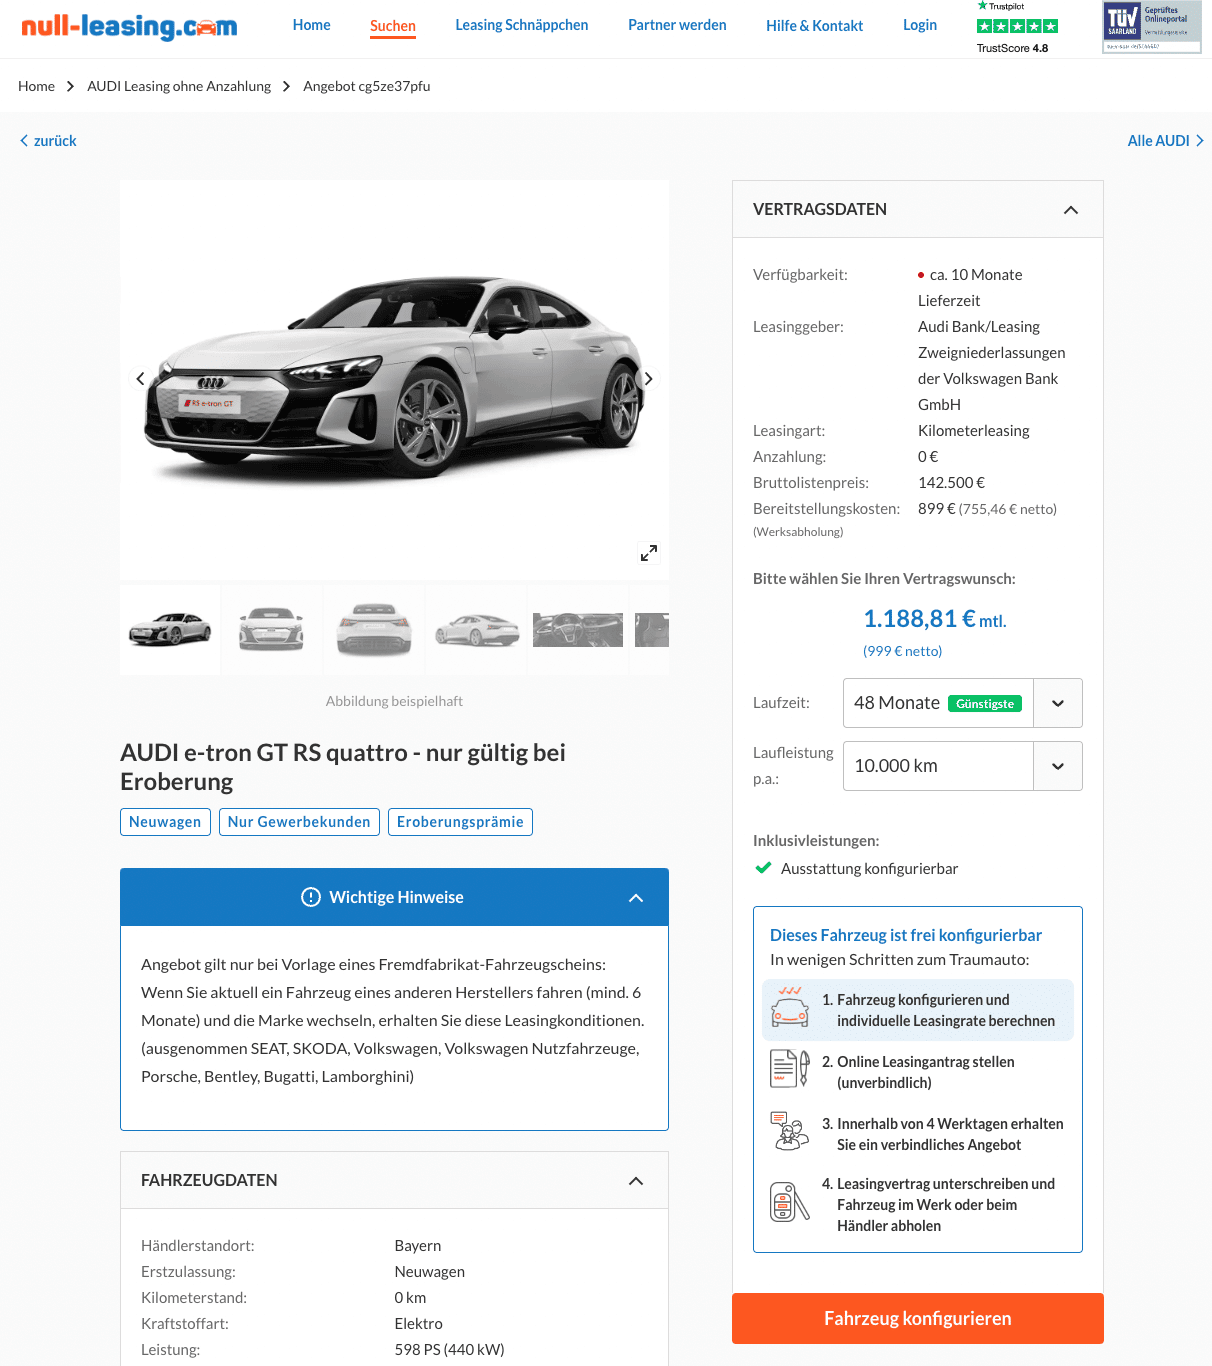Click the Home breadcrumb link
The image size is (1212, 1366).
(37, 86)
